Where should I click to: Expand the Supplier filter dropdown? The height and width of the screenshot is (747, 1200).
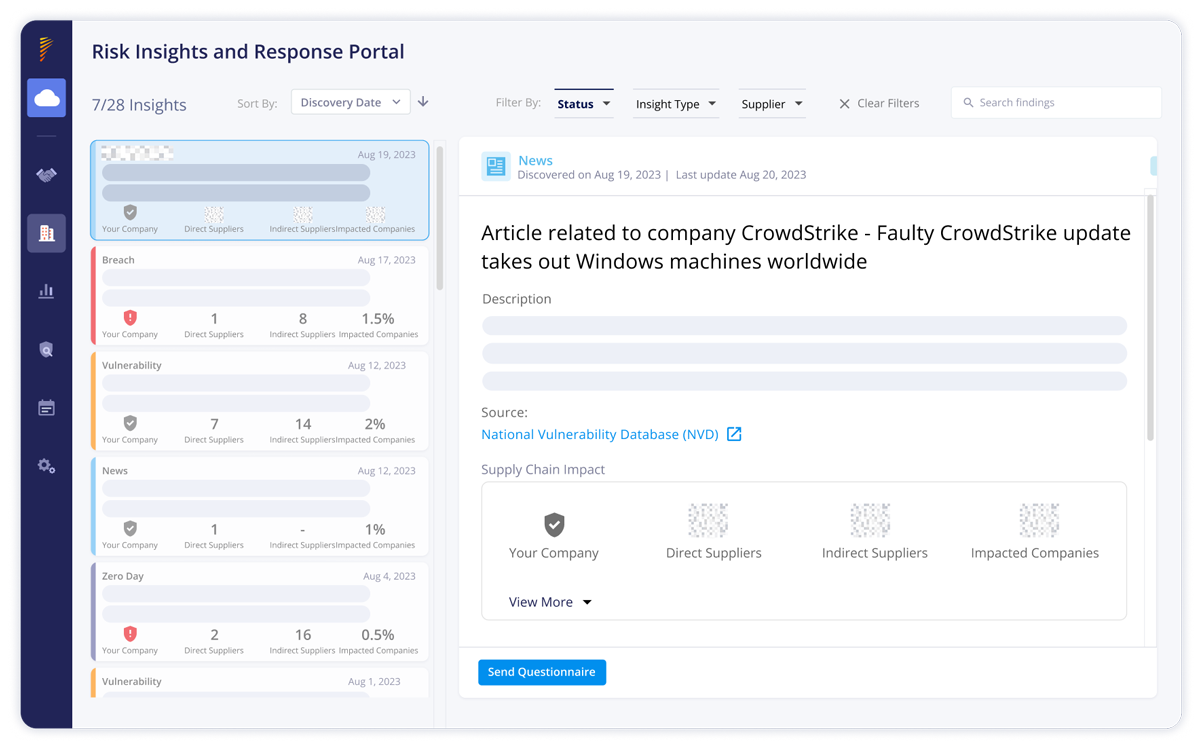772,104
